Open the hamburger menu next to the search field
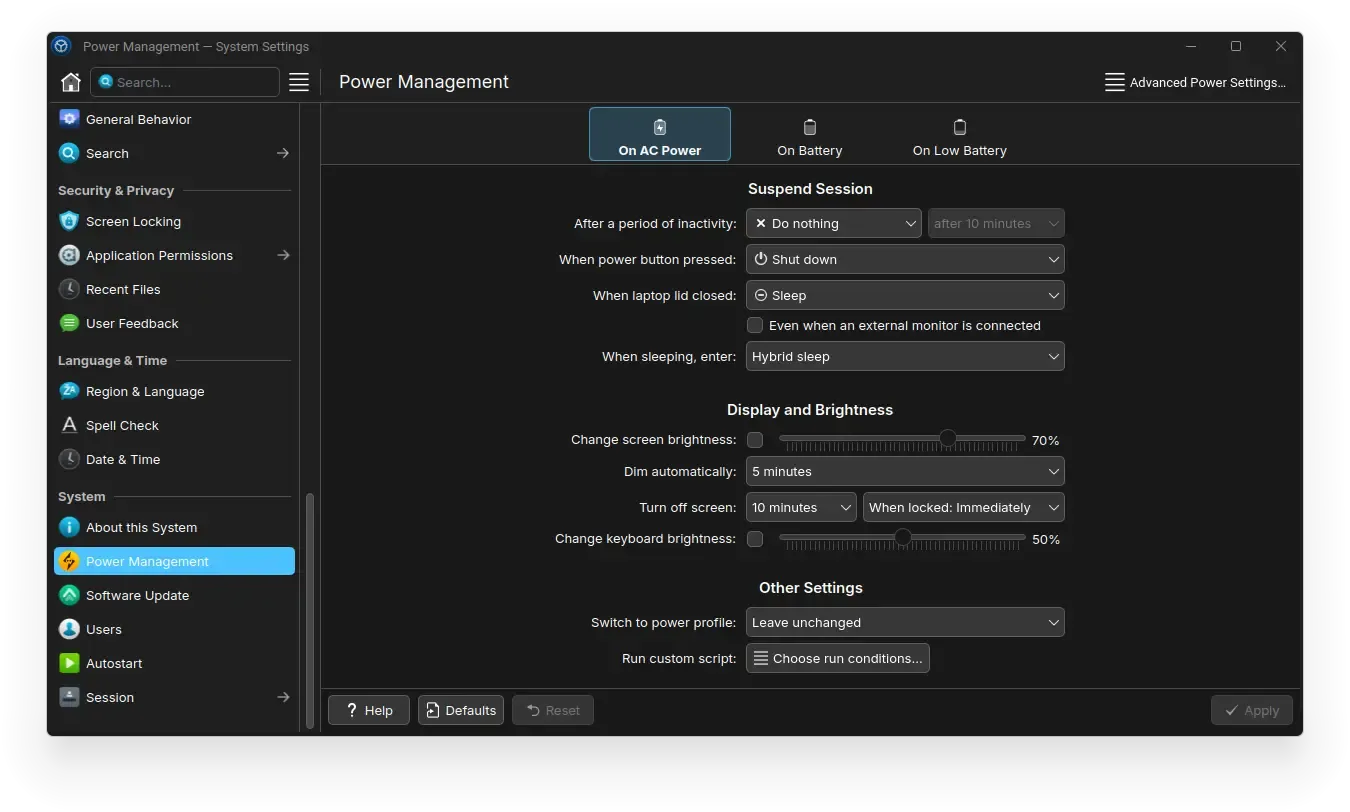Viewport: 1350px width, 812px height. click(x=299, y=82)
